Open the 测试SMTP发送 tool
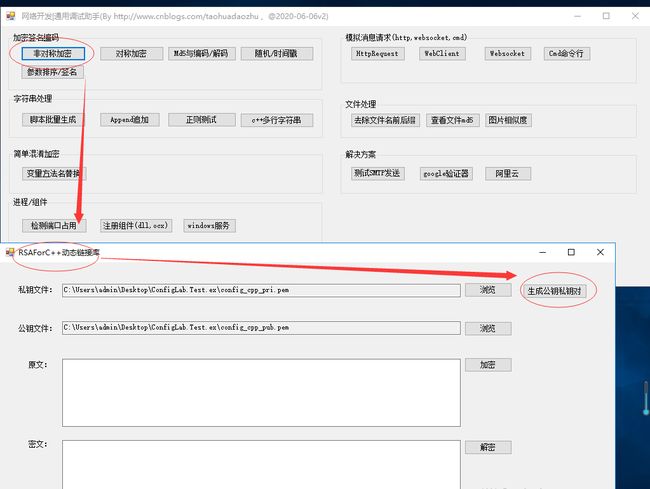This screenshot has height=489, width=650. [378, 174]
